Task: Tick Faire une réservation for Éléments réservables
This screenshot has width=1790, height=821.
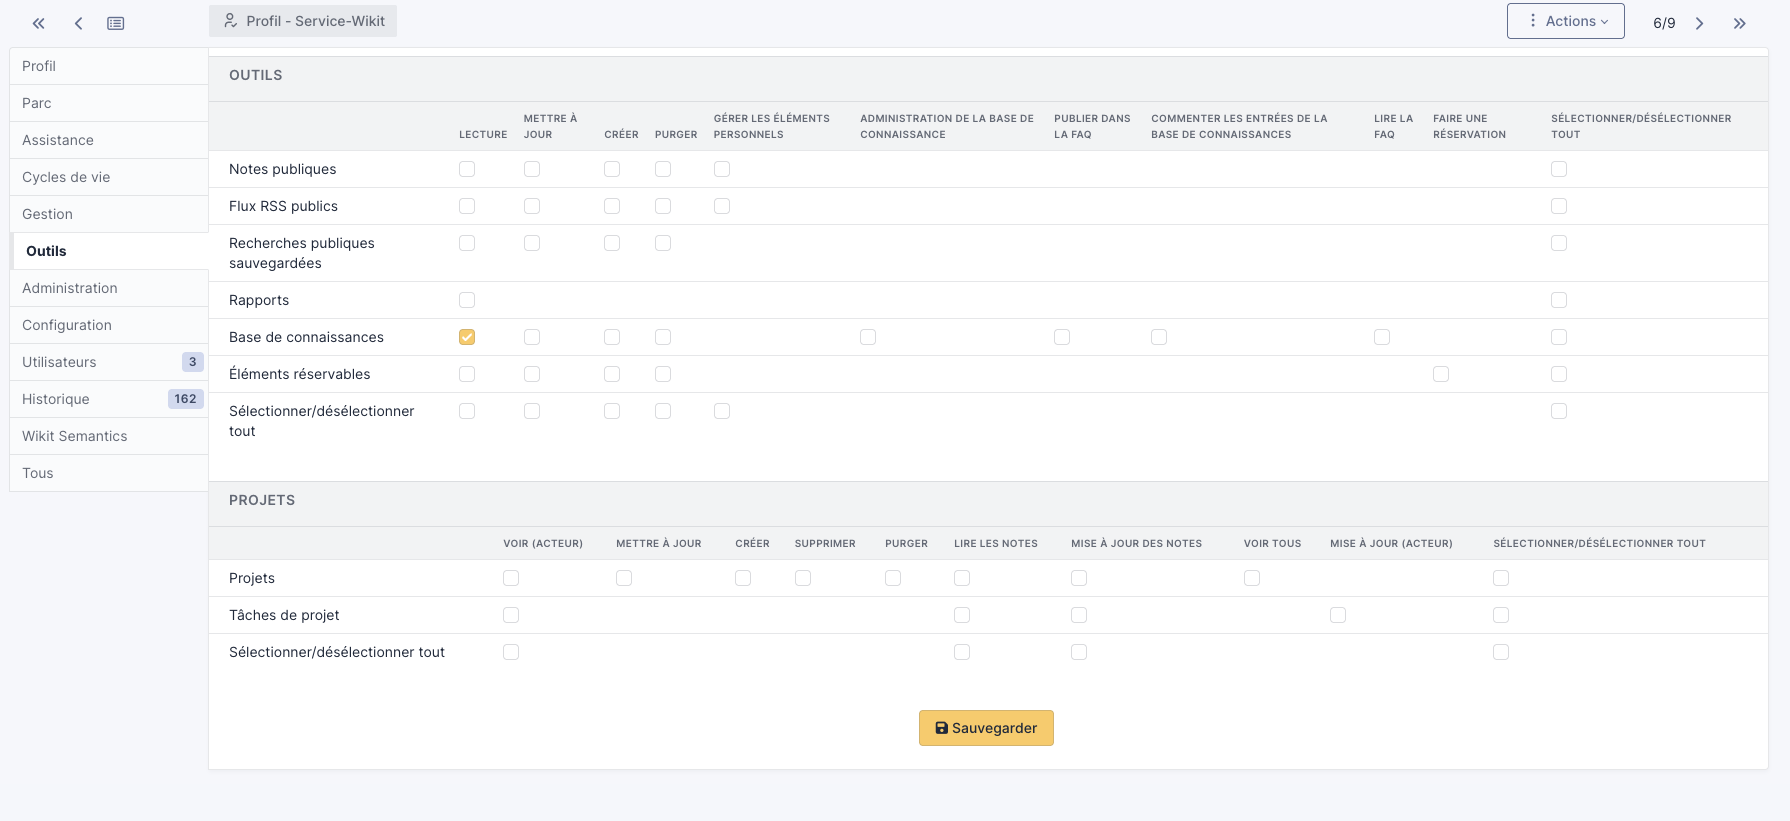Action: click(x=1441, y=374)
